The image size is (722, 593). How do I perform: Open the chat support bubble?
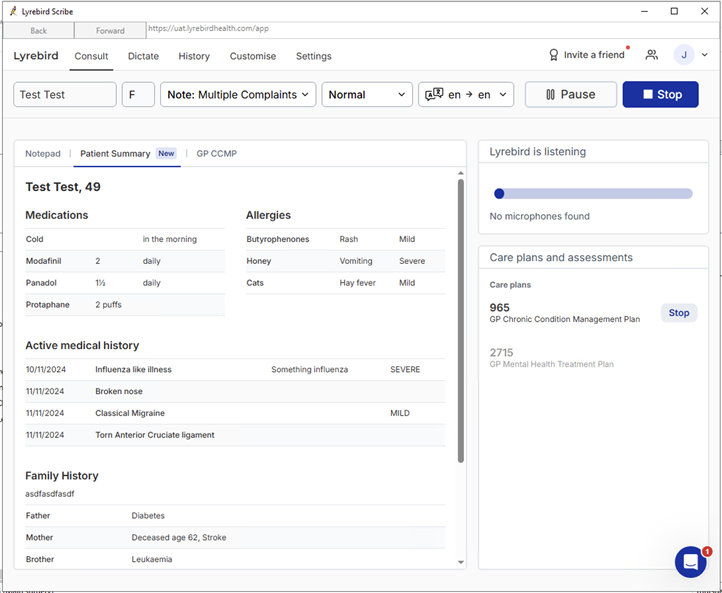tap(691, 562)
